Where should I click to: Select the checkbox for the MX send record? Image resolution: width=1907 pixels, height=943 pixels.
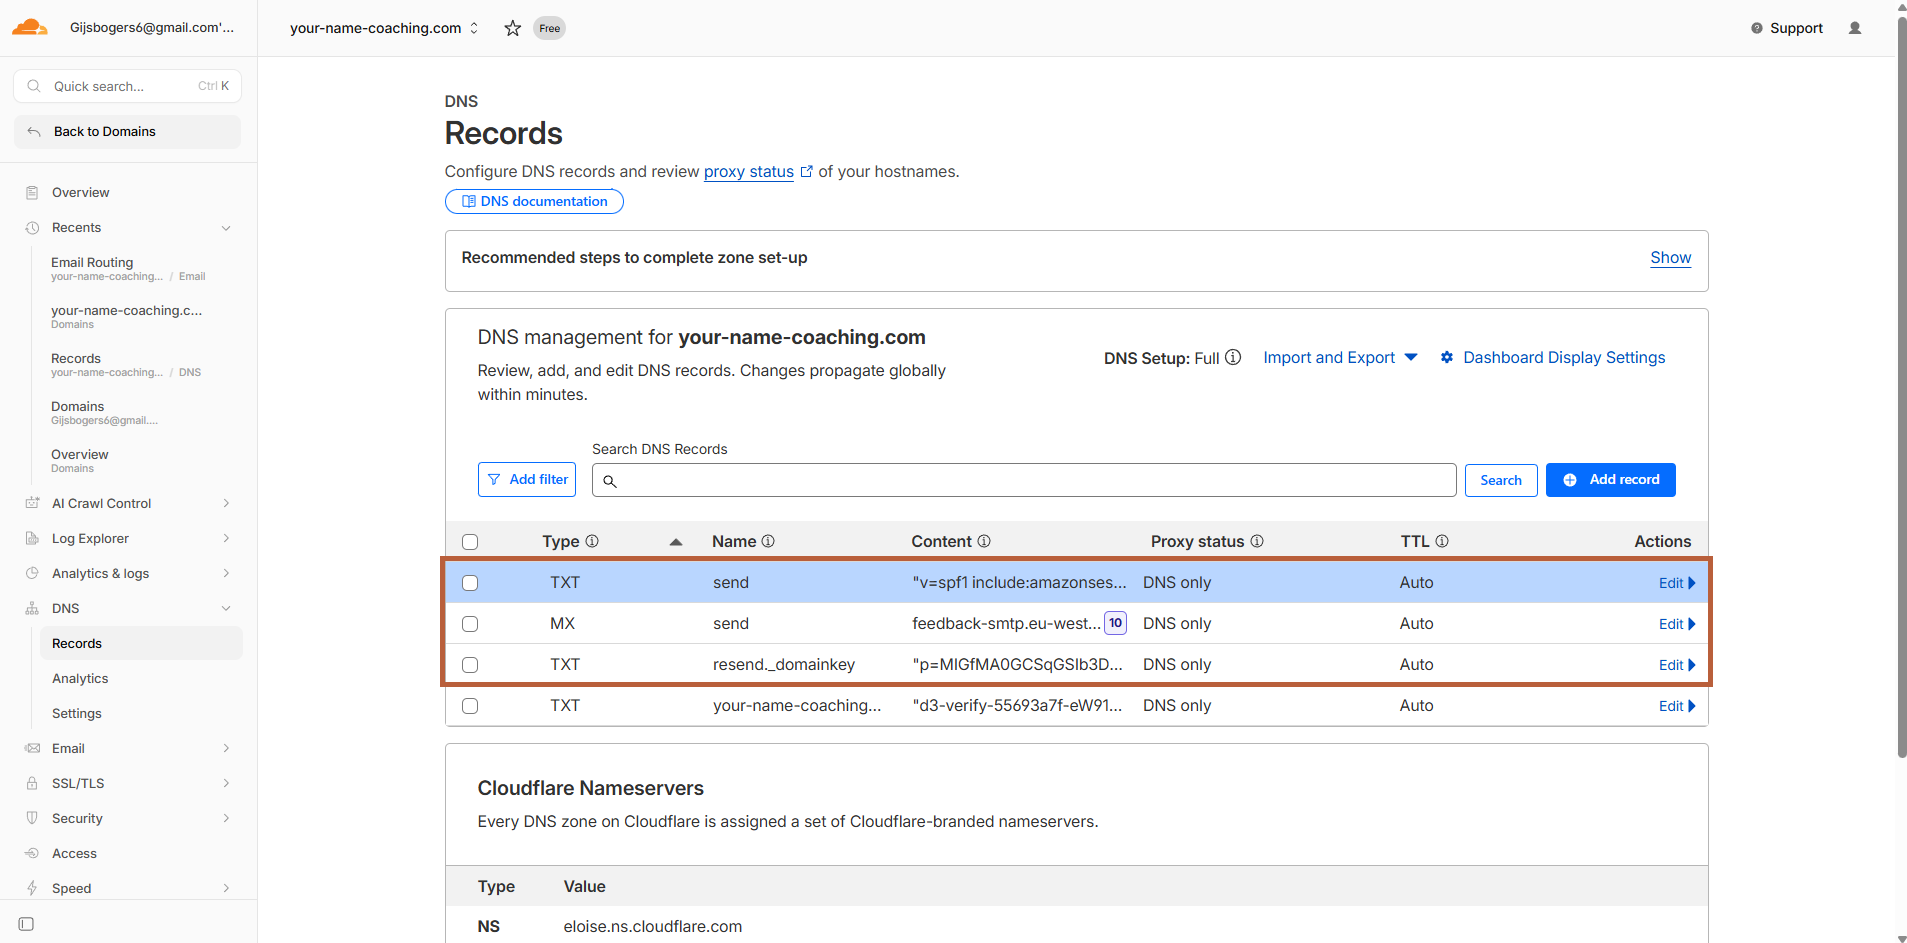[470, 623]
